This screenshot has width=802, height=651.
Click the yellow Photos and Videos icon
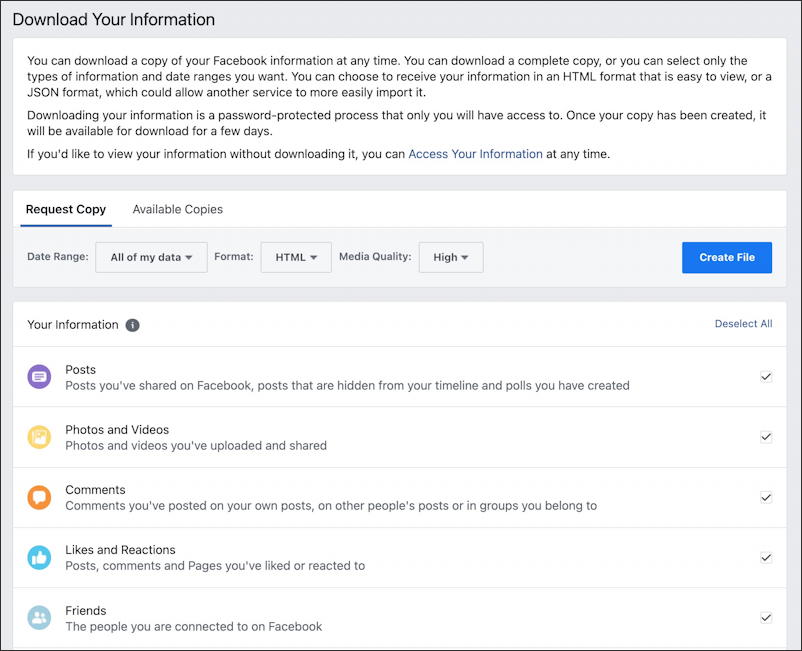coord(39,437)
